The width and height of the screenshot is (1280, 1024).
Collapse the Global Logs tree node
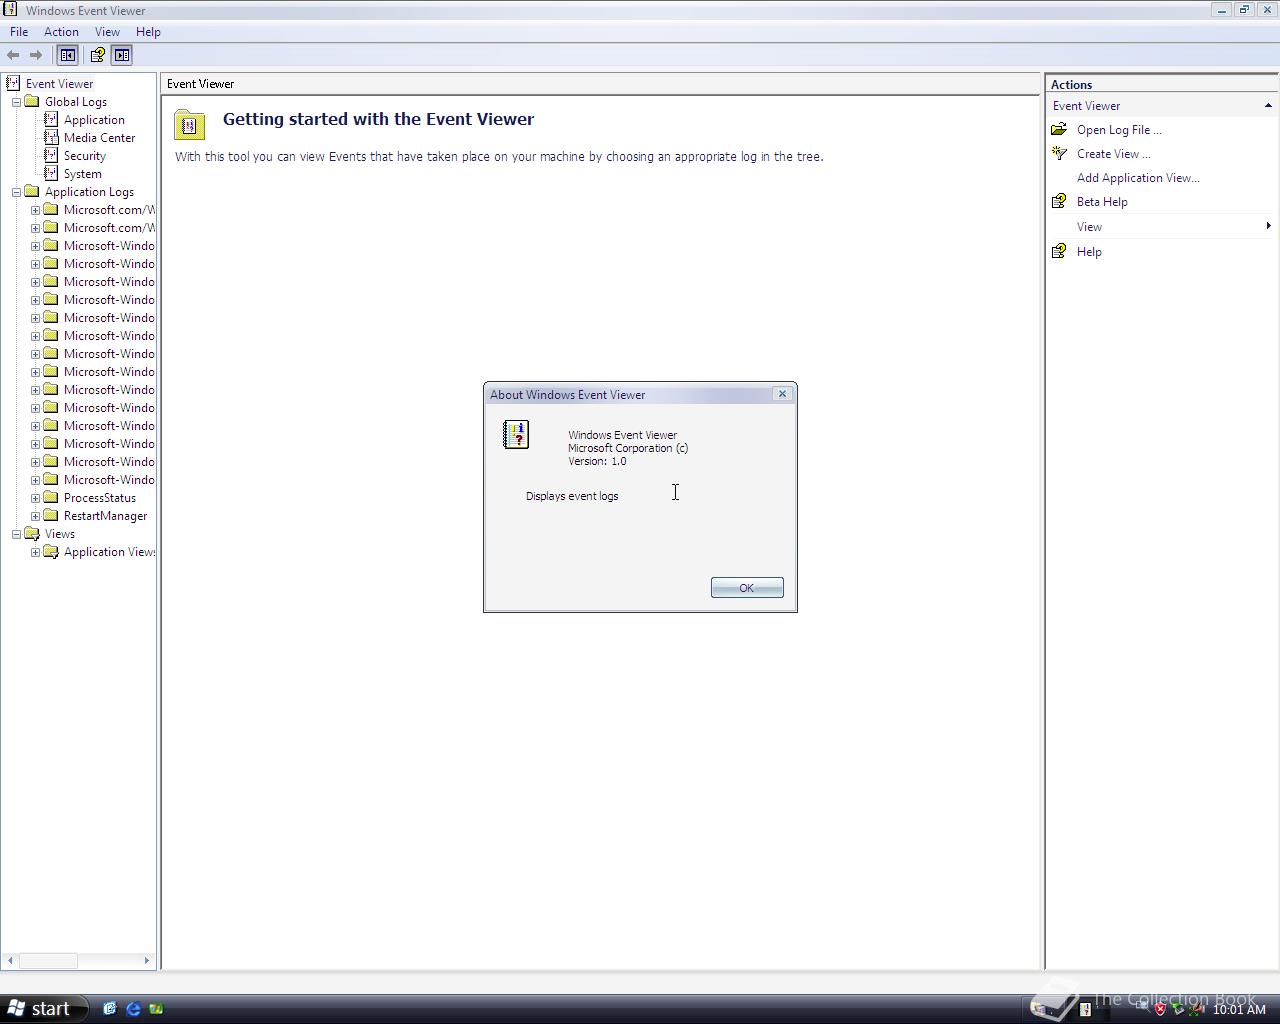17,102
